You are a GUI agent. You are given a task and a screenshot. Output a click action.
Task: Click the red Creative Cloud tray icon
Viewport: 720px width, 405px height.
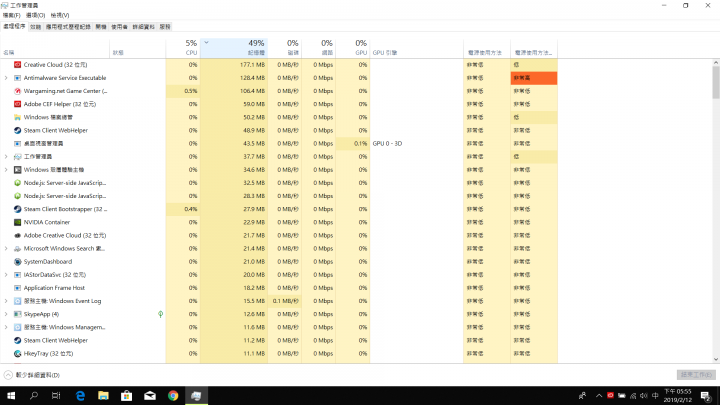tap(610, 395)
